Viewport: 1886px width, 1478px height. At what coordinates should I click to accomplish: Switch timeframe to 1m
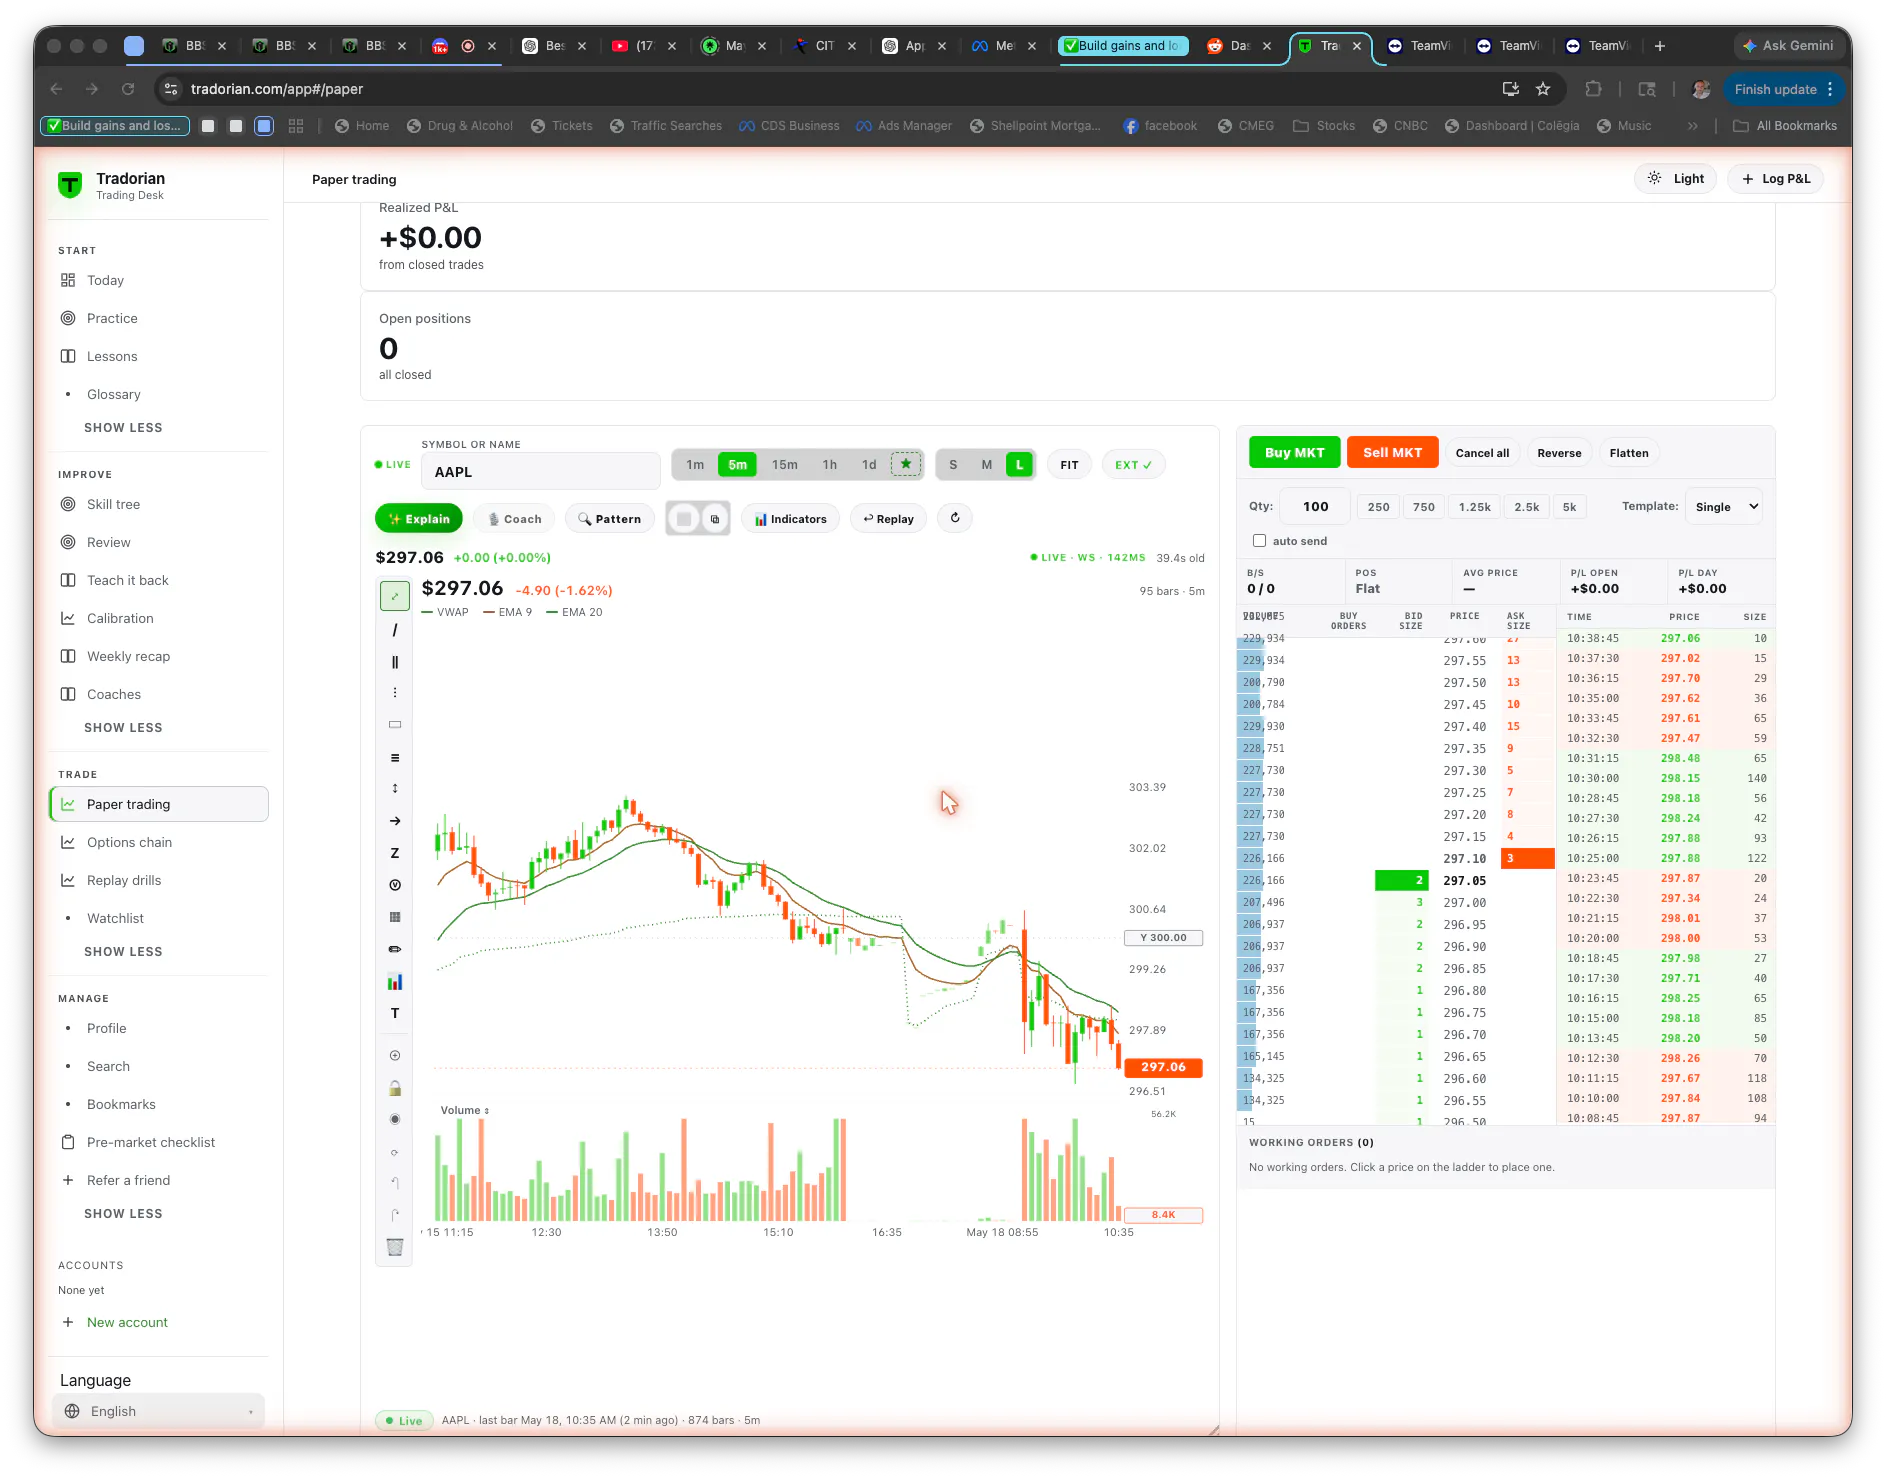[695, 465]
